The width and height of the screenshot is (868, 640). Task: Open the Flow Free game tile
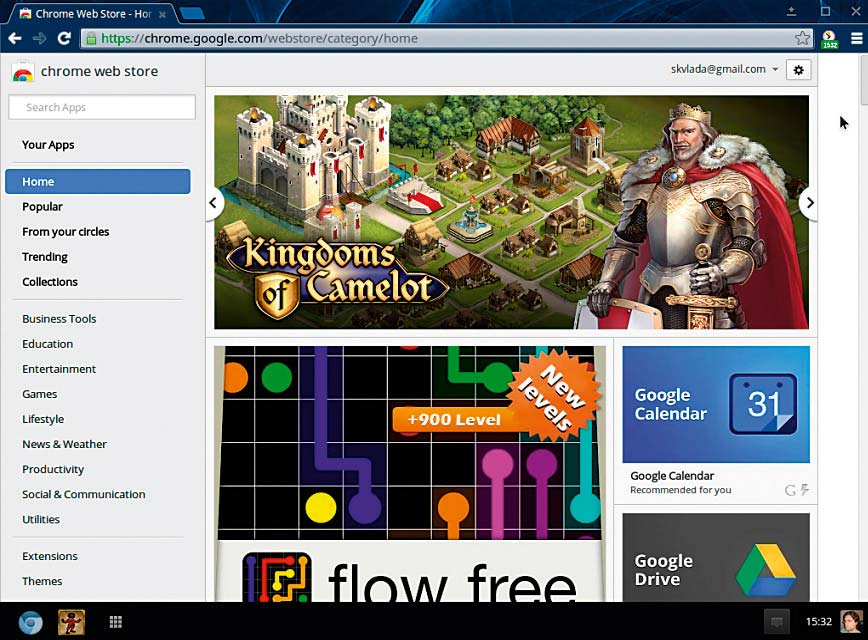coord(410,474)
